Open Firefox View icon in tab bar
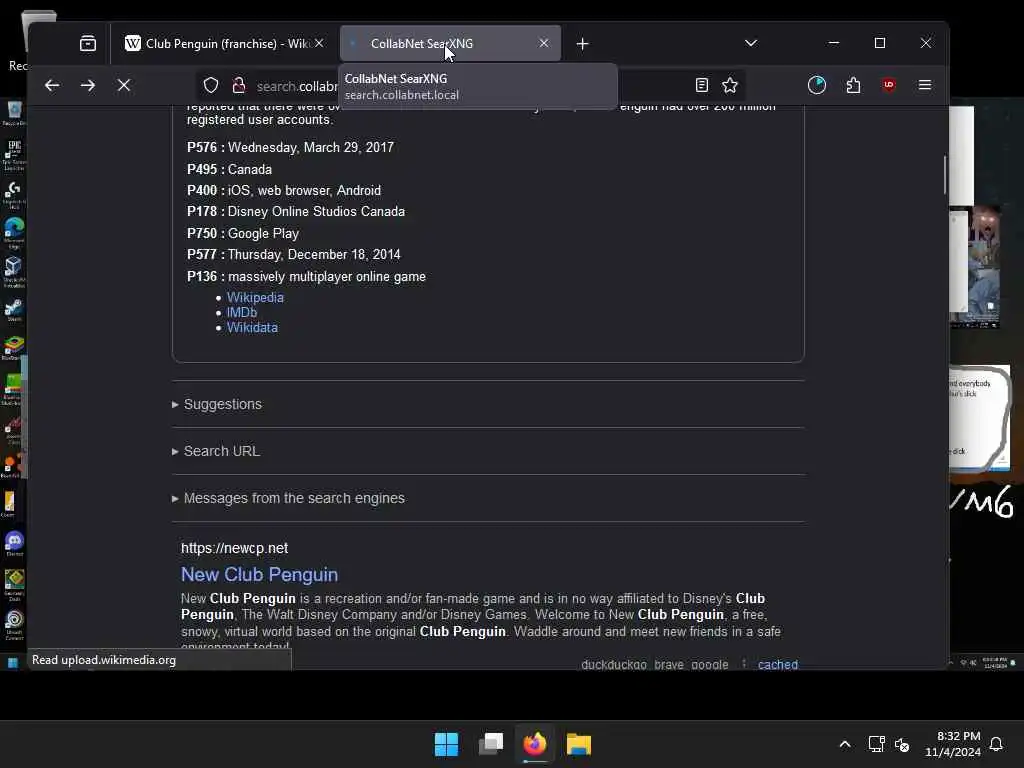 (x=88, y=43)
